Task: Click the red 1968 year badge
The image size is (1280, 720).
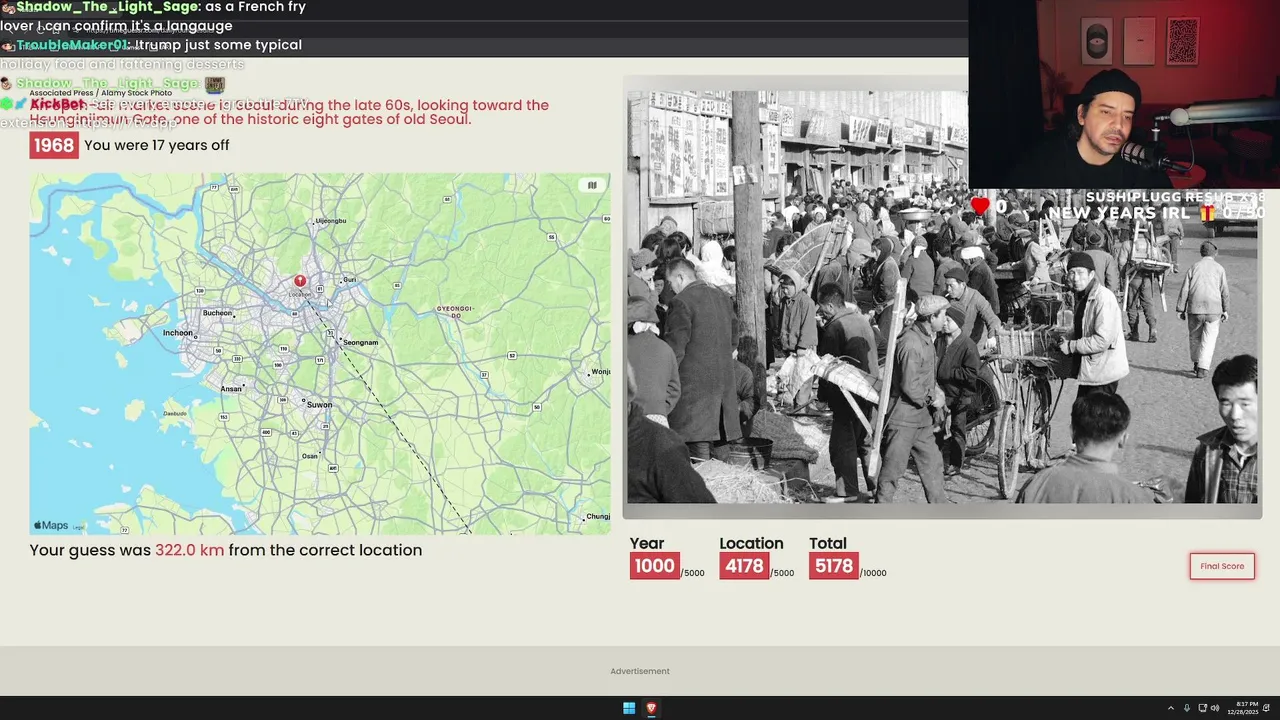Action: [x=54, y=145]
